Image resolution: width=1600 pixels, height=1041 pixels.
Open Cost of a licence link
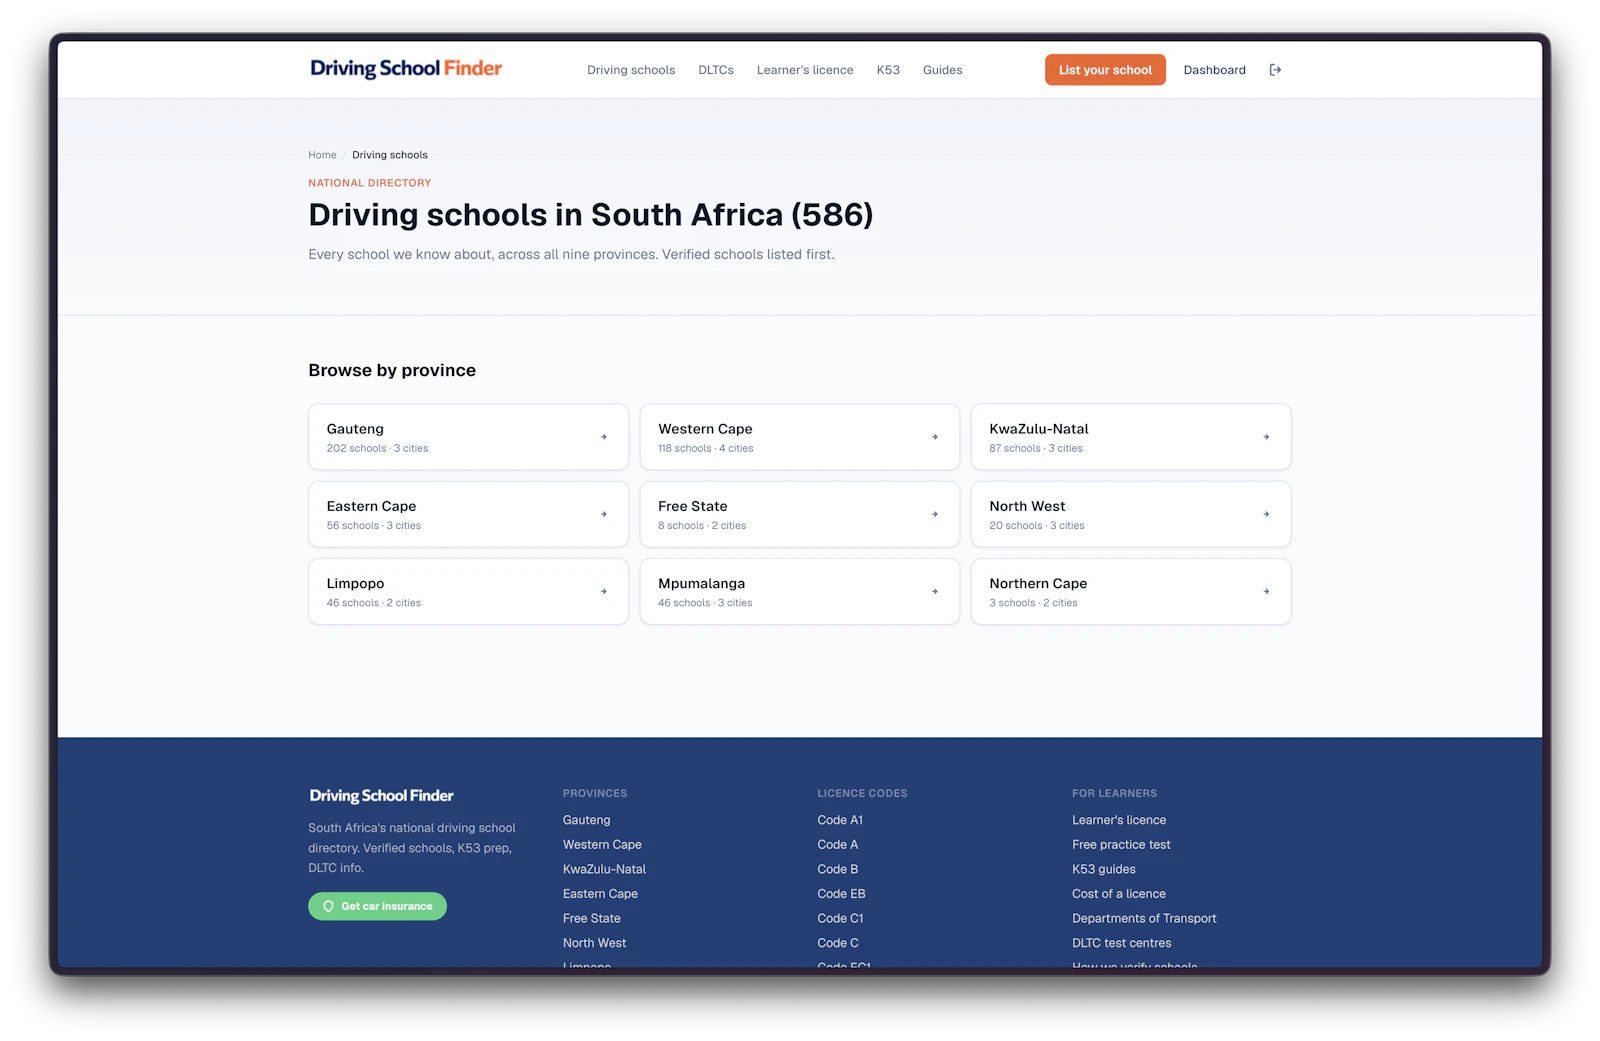click(x=1119, y=894)
